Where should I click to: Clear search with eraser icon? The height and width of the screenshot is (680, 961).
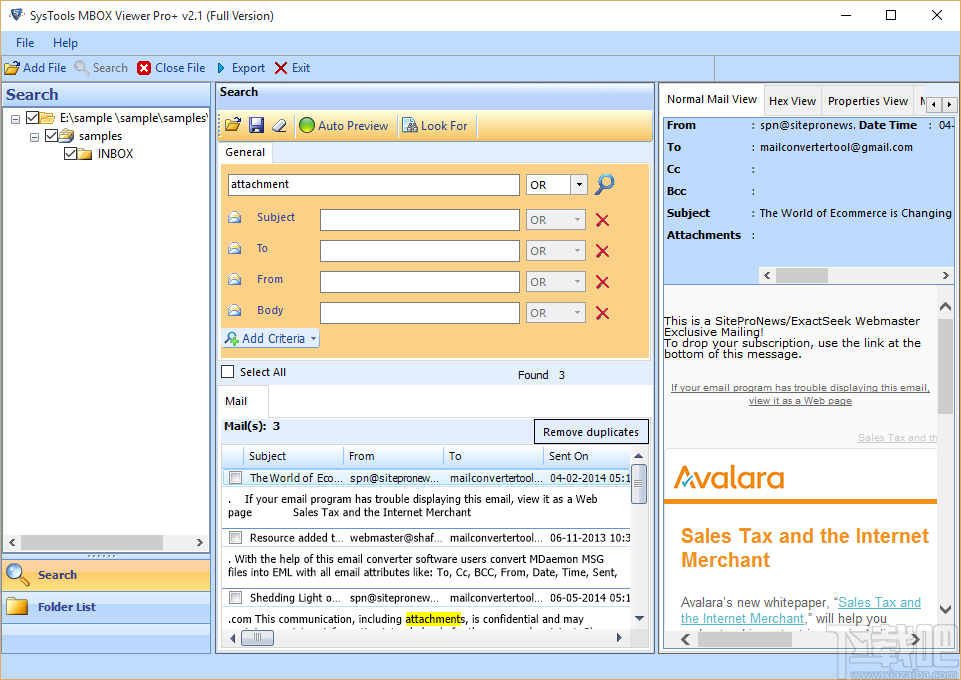[279, 125]
